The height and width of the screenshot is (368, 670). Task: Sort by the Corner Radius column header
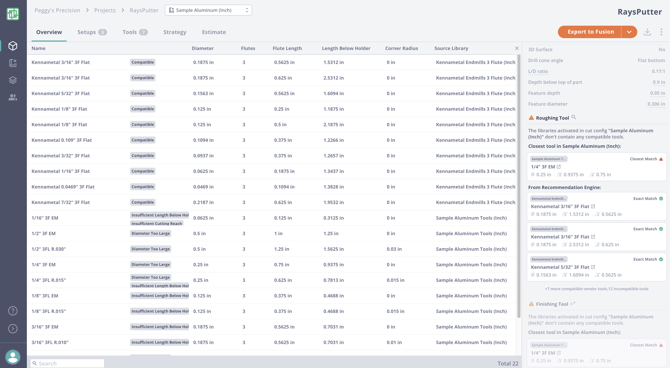(401, 48)
